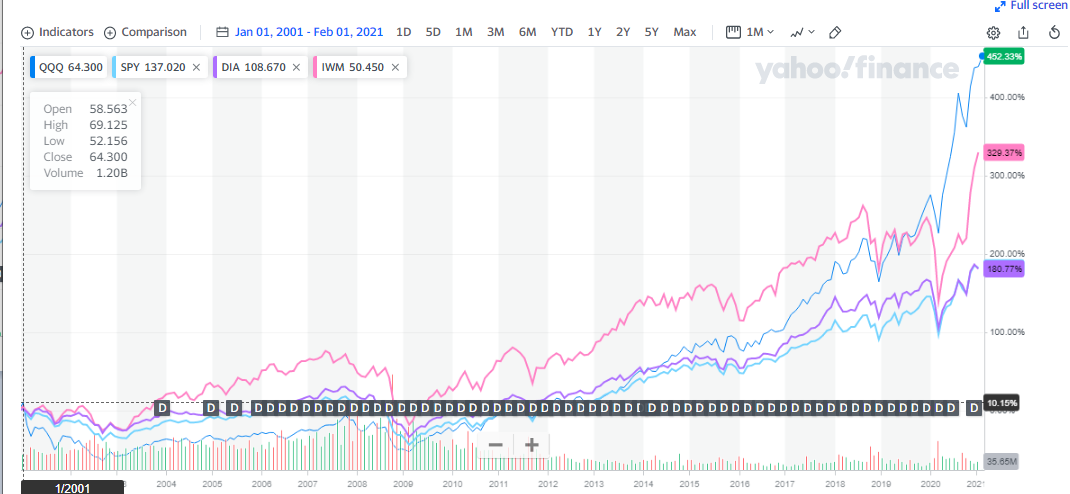Screen dimensions: 1070x494
Task: Click the 329.37% IWM price label
Action: tap(1005, 153)
